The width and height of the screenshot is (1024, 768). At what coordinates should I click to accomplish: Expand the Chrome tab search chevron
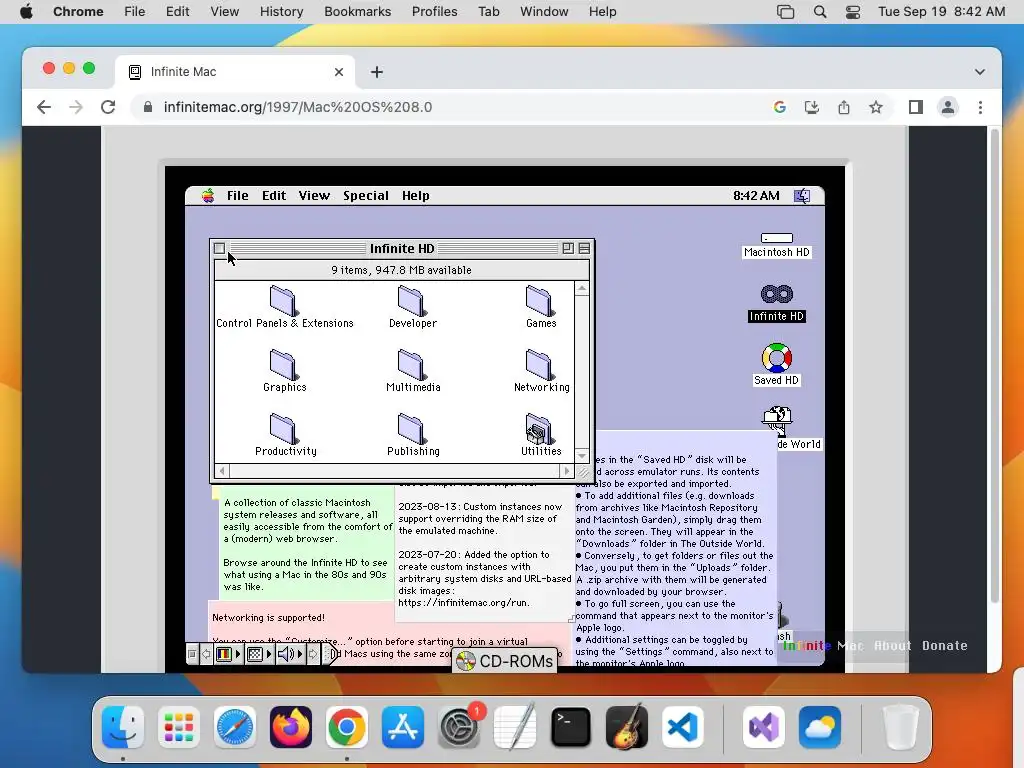point(980,72)
